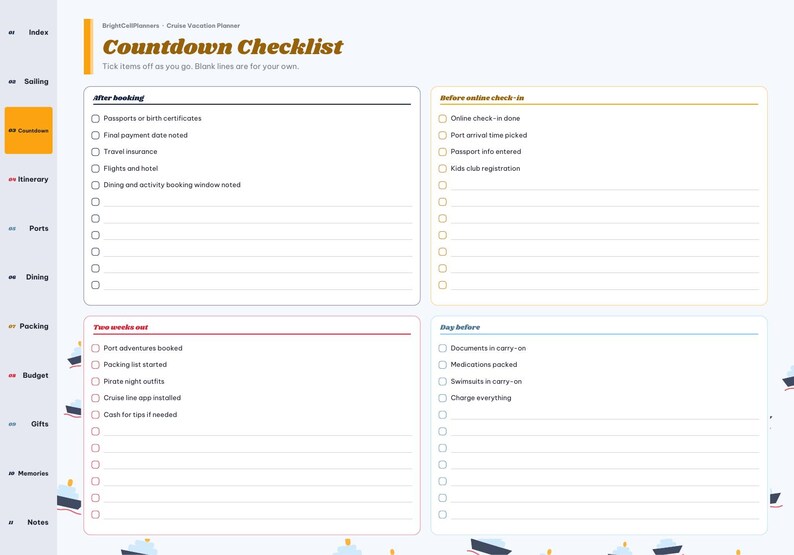
Task: Tick Passports or birth certificates checkbox
Action: click(95, 118)
